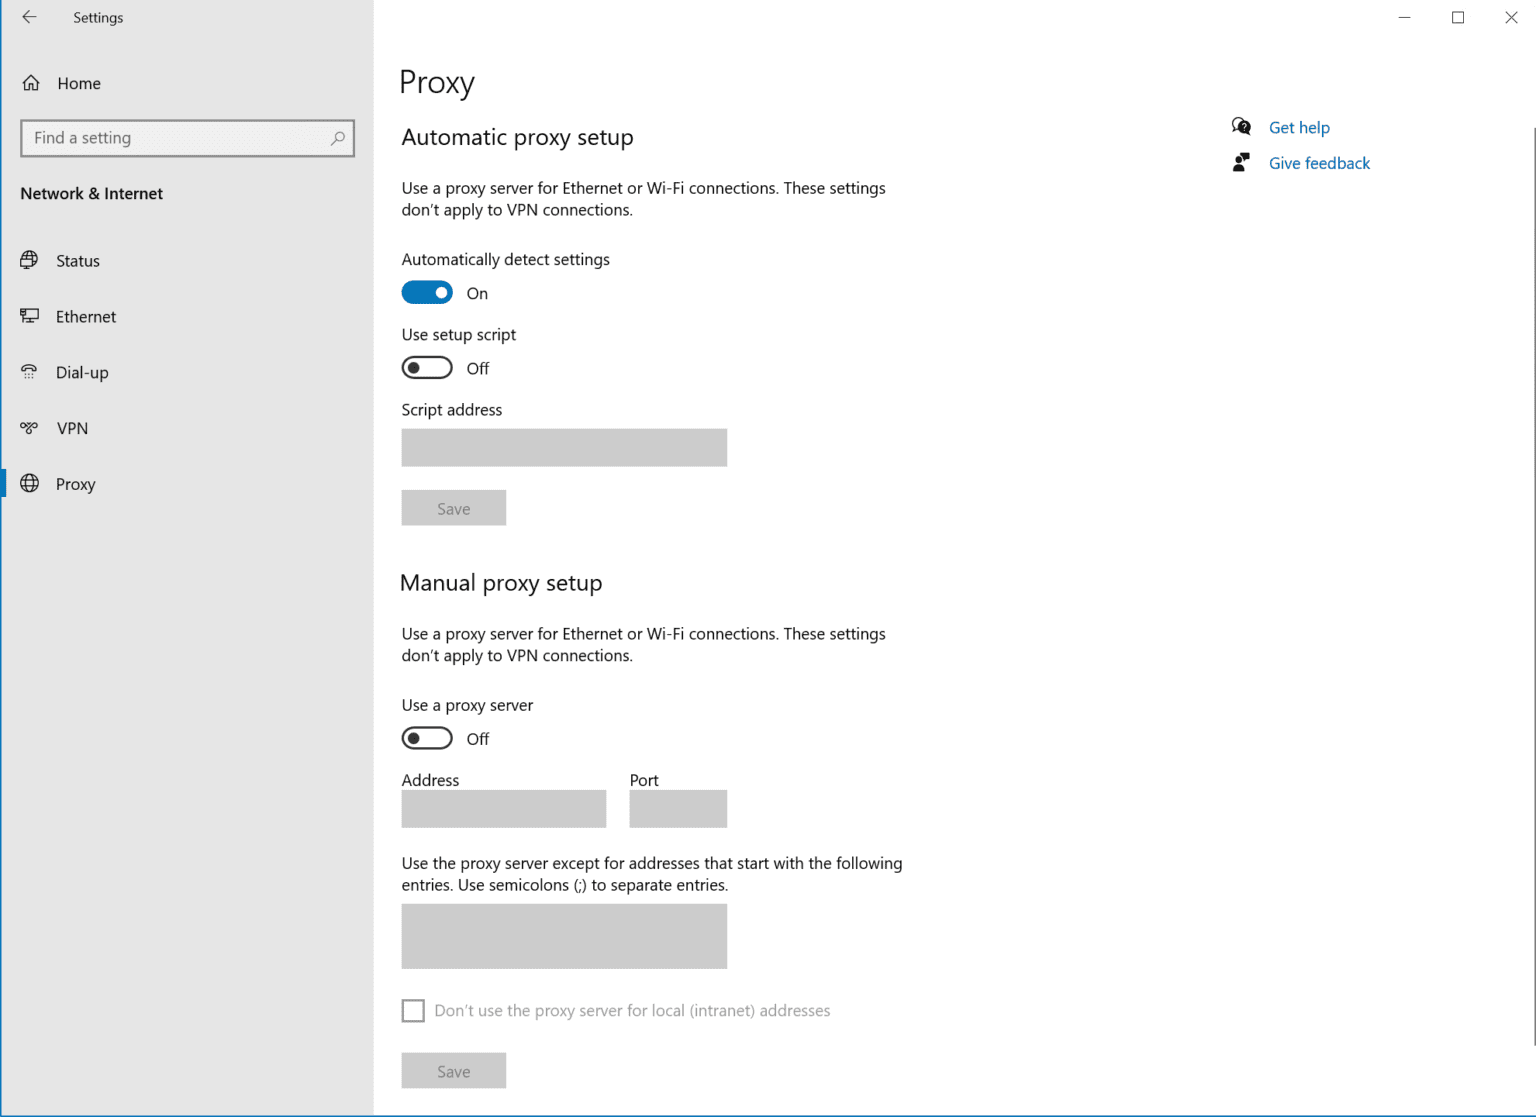1536x1117 pixels.
Task: Select the VPN icon in the sidebar
Action: (x=30, y=428)
